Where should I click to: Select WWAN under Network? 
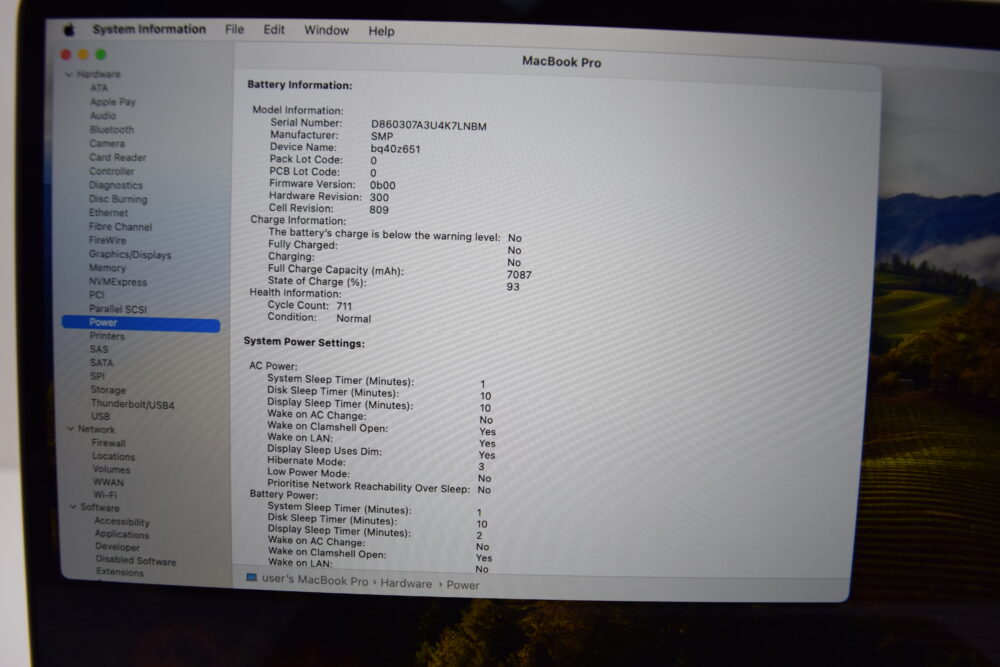(108, 482)
